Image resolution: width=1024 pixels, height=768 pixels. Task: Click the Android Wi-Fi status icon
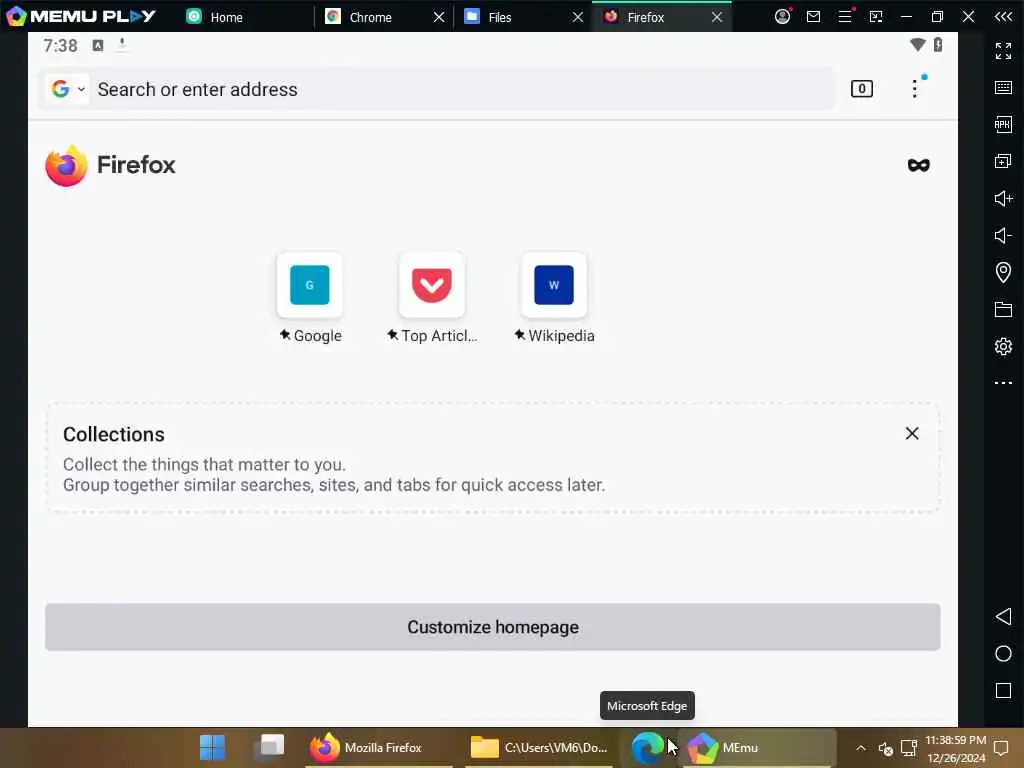click(918, 44)
